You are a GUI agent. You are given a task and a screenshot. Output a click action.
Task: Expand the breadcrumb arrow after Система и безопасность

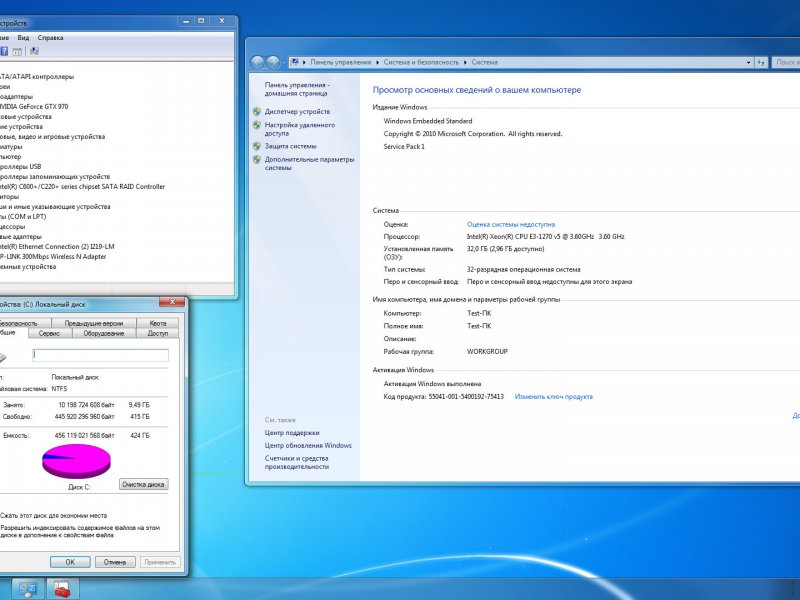(x=465, y=62)
